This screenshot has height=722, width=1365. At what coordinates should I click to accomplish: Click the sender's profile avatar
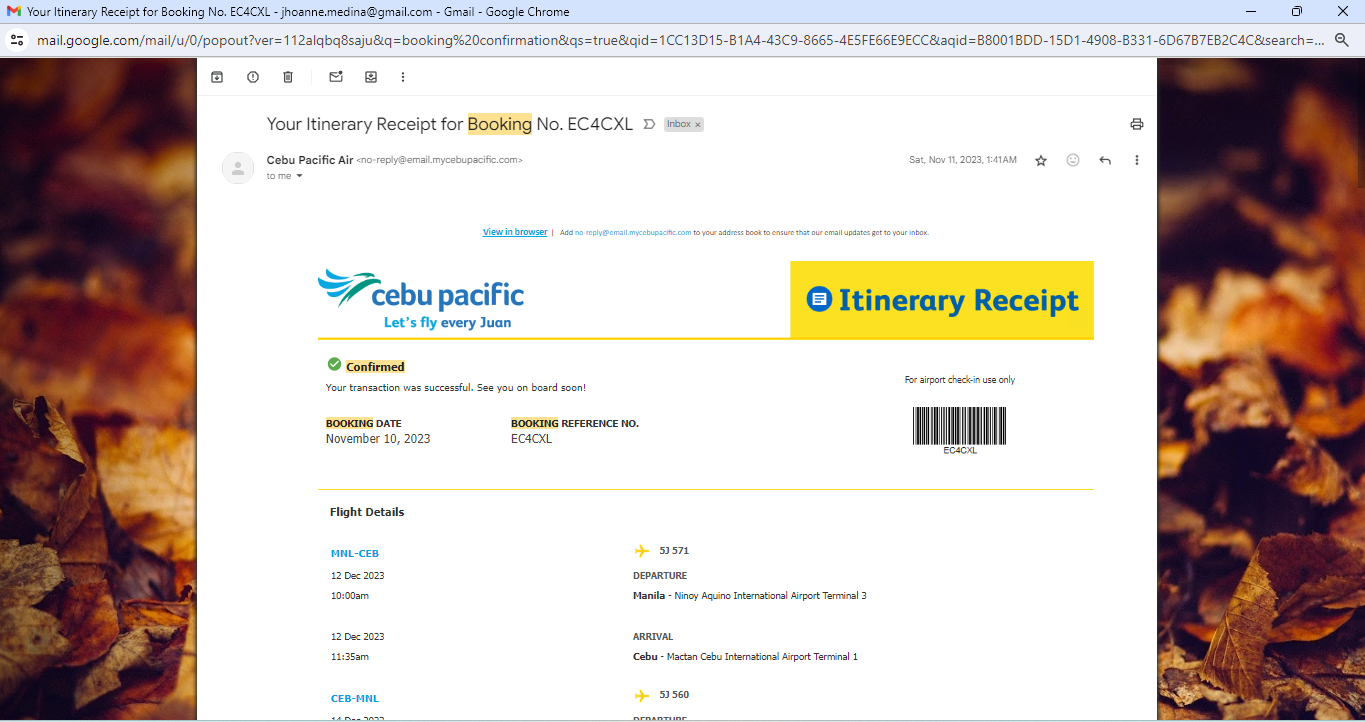click(x=238, y=168)
